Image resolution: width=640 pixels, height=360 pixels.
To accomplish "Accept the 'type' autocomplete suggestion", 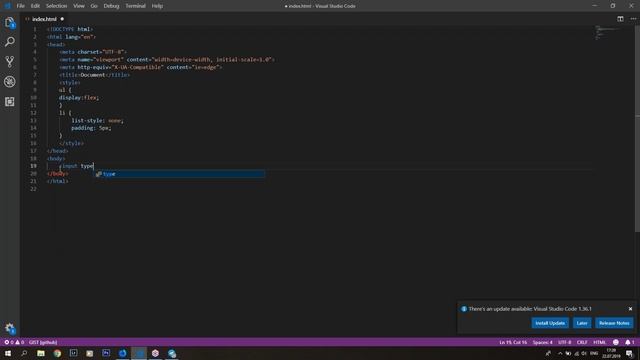I will pyautogui.click(x=180, y=174).
